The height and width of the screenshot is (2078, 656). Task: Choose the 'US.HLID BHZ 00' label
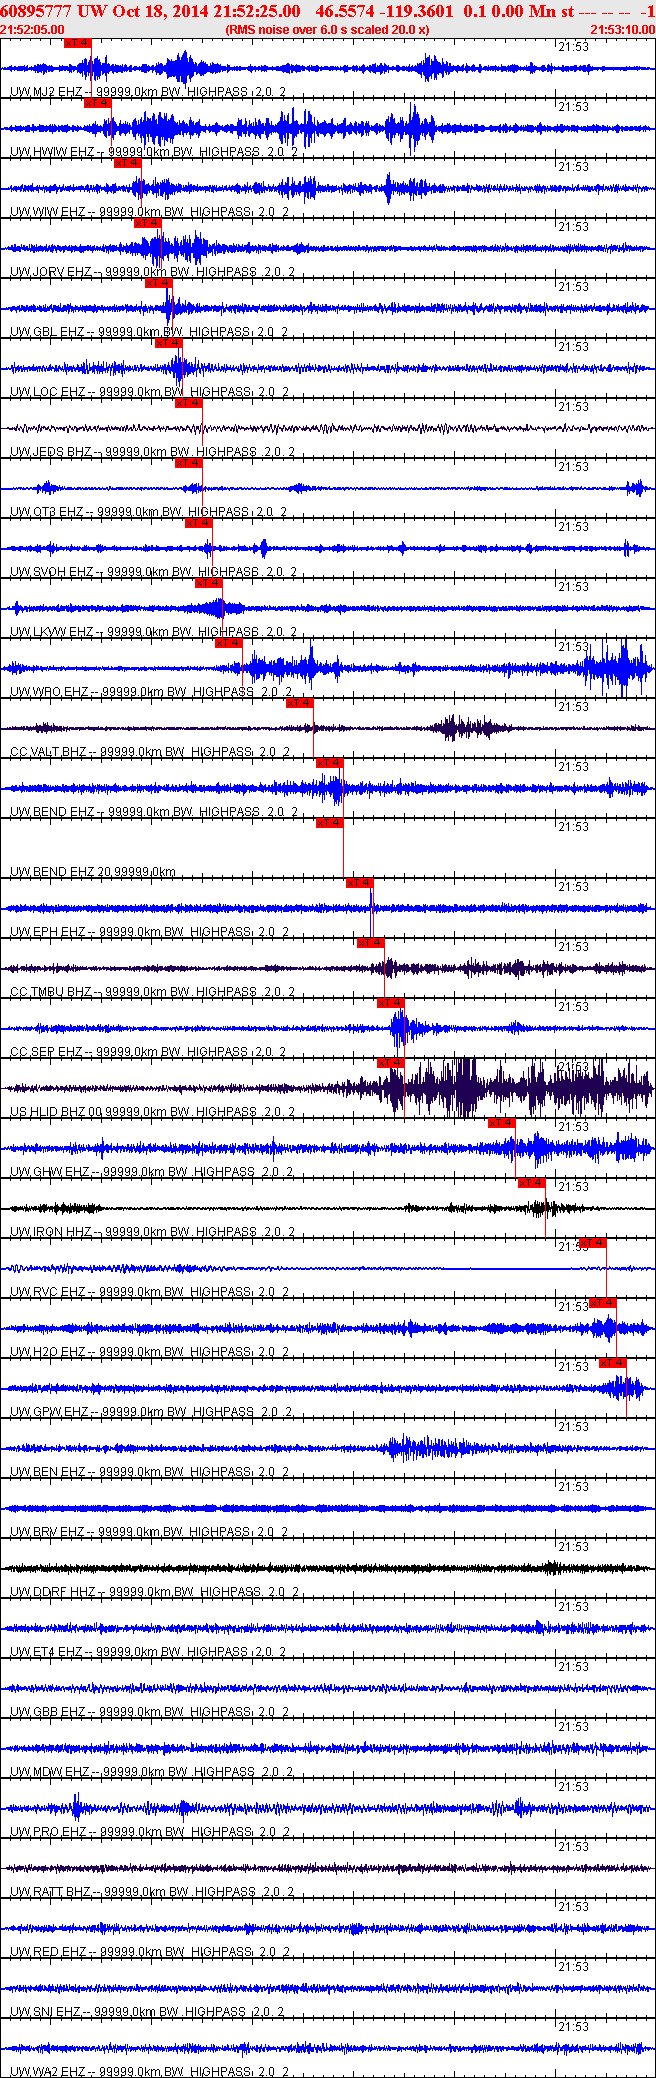click(56, 1112)
